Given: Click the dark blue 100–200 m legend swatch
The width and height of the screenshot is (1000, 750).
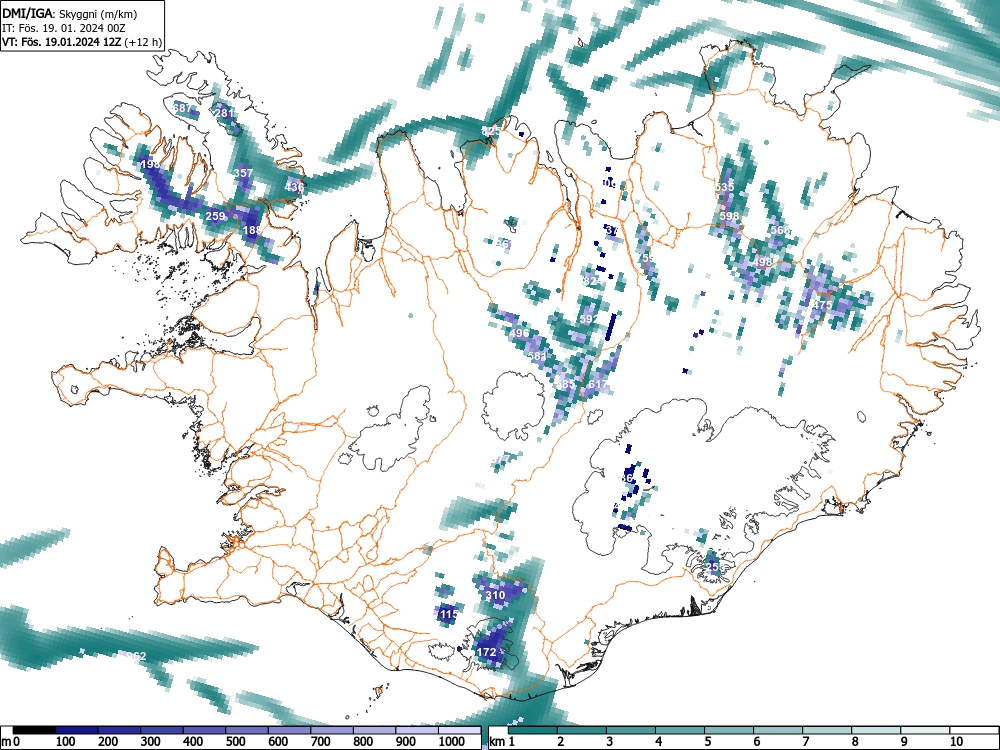Looking at the screenshot, I should coord(77,730).
